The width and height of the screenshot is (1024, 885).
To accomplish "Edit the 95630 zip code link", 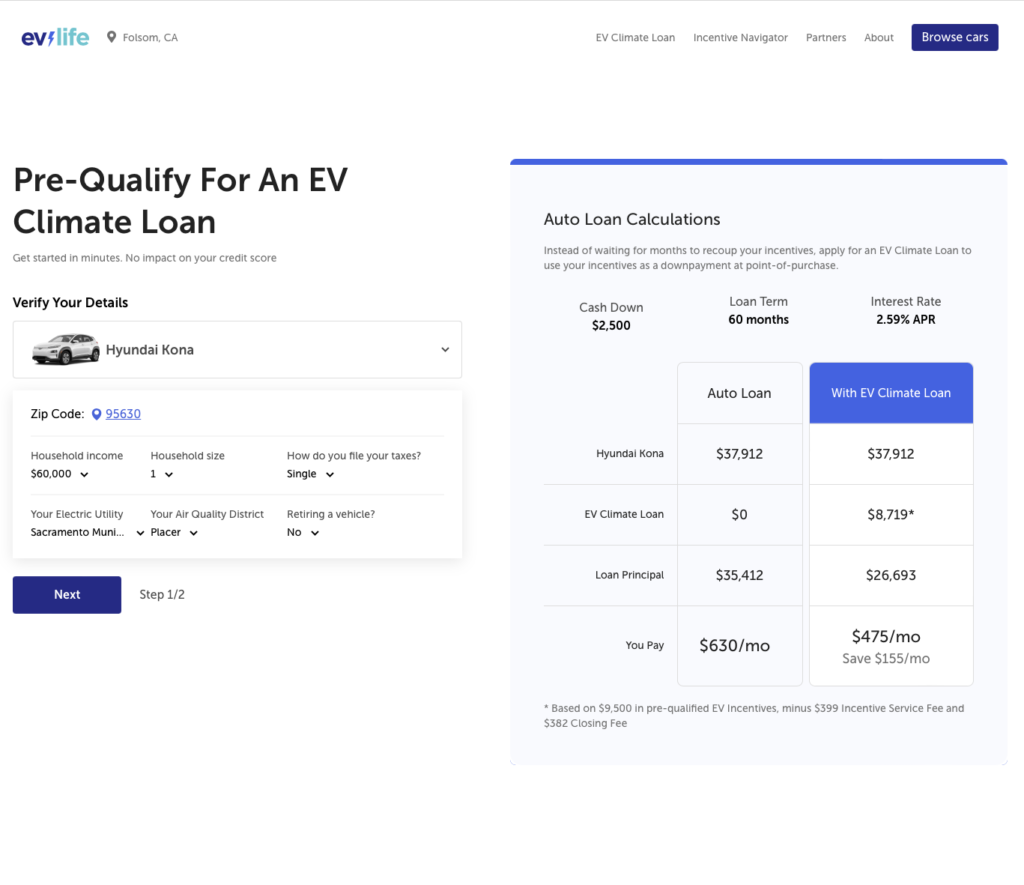I will coord(123,414).
